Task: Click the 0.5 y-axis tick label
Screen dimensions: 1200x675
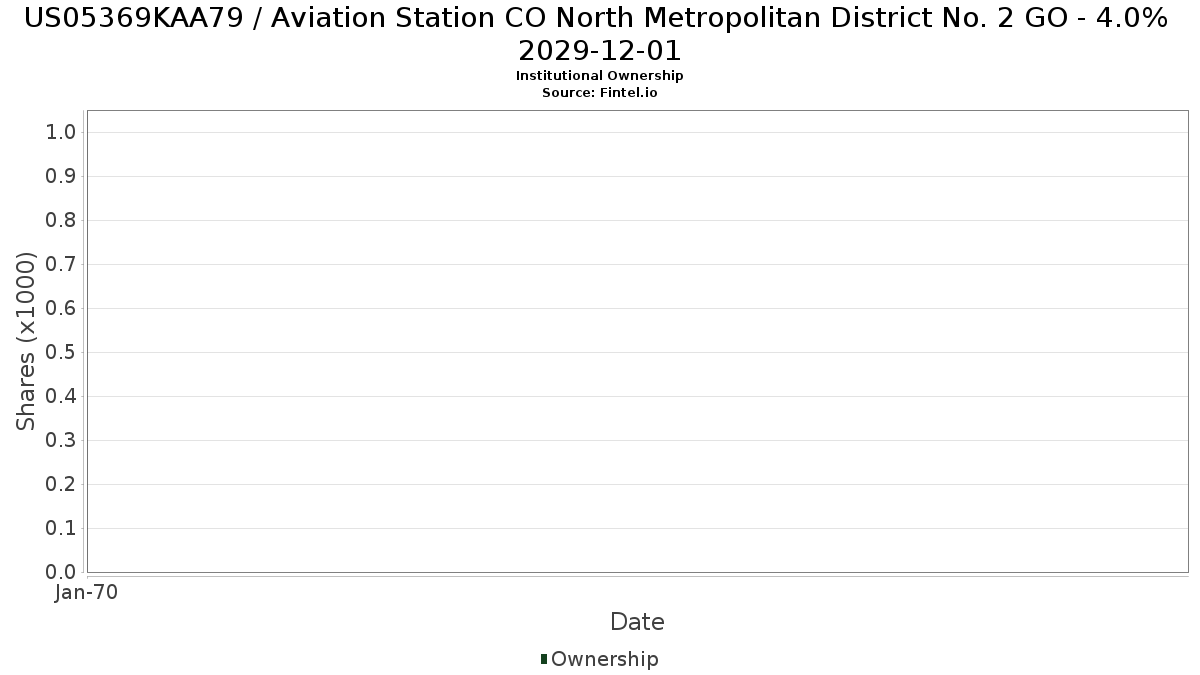Action: pos(61,353)
